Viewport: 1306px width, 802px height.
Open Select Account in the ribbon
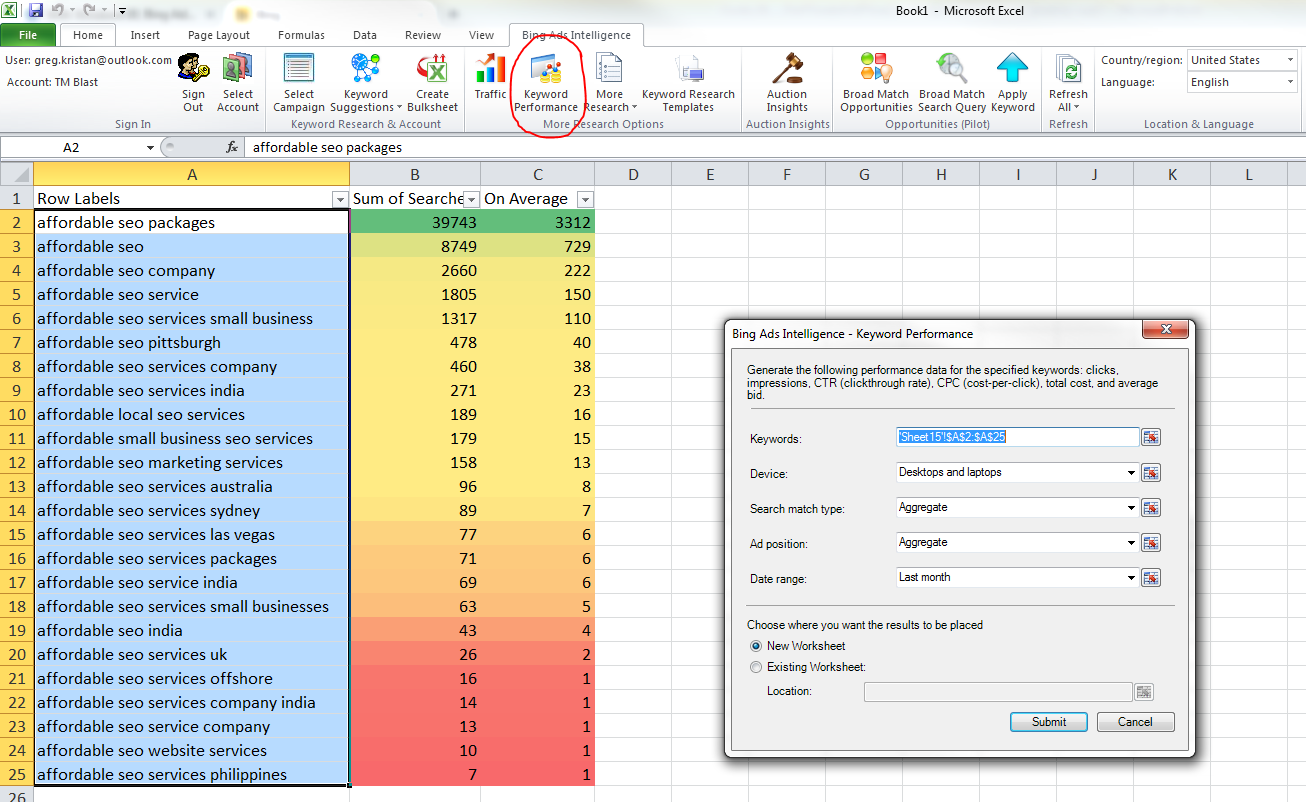[238, 83]
